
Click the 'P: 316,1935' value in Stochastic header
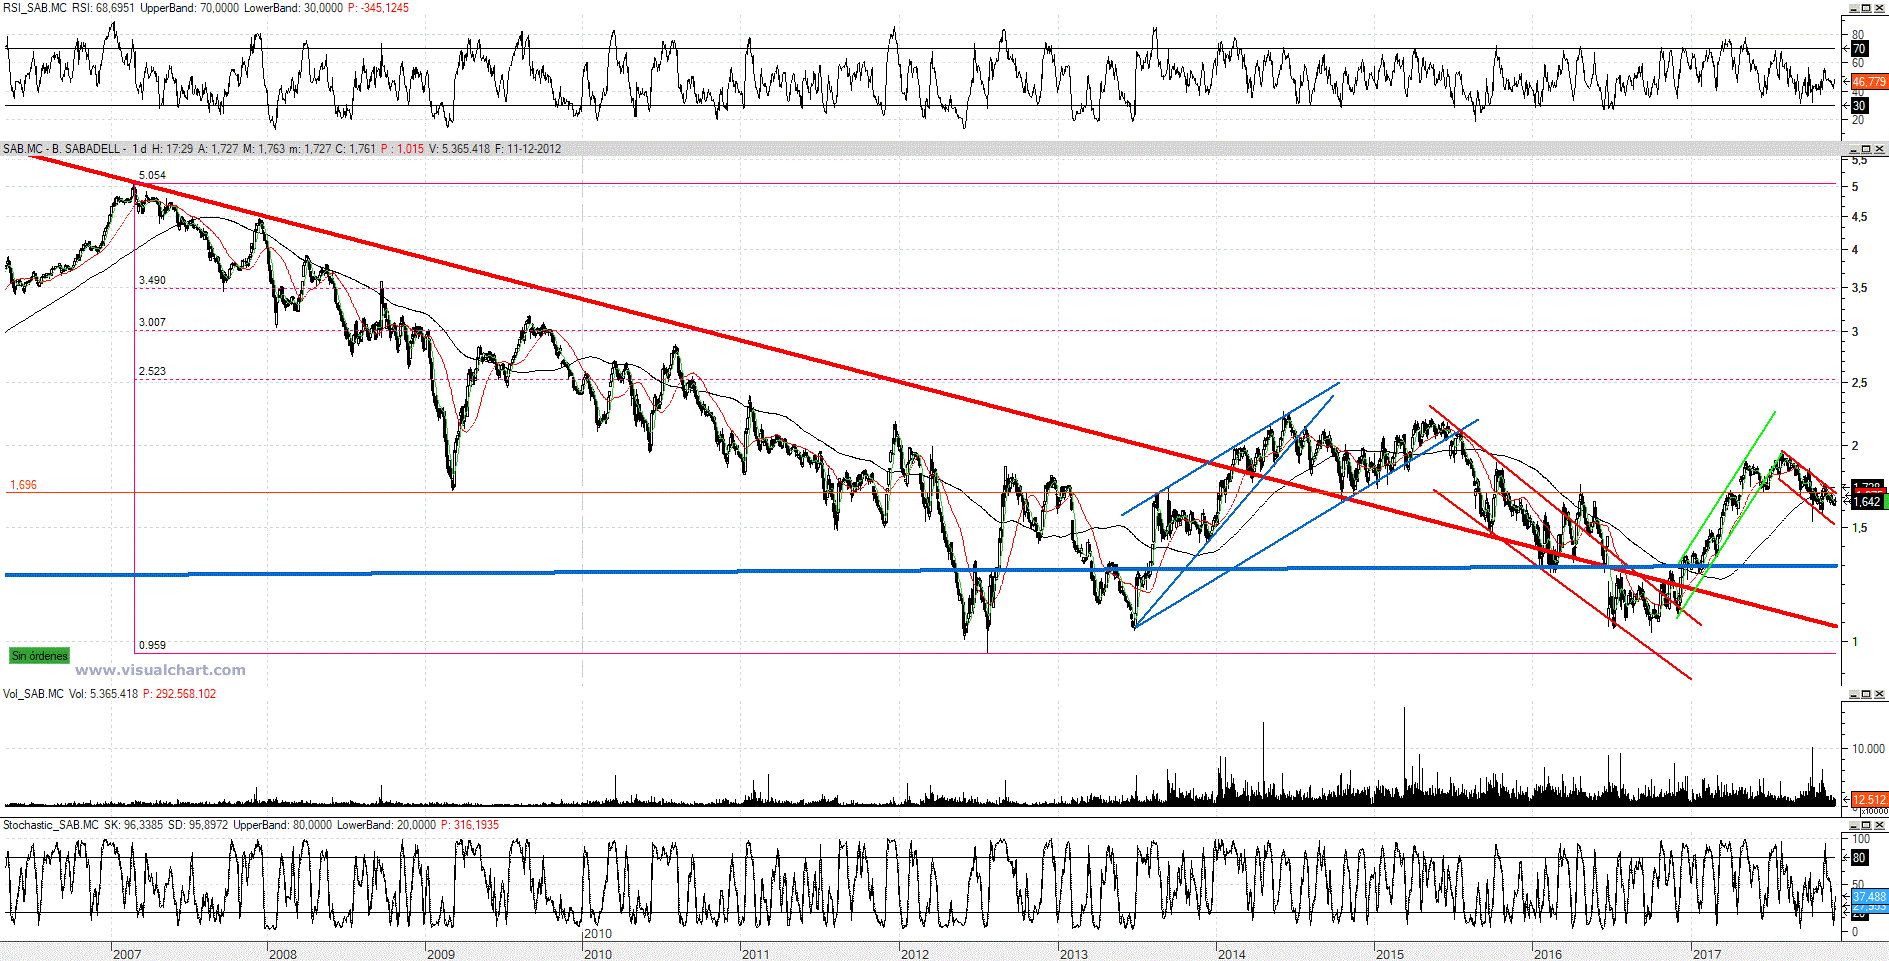[469, 825]
